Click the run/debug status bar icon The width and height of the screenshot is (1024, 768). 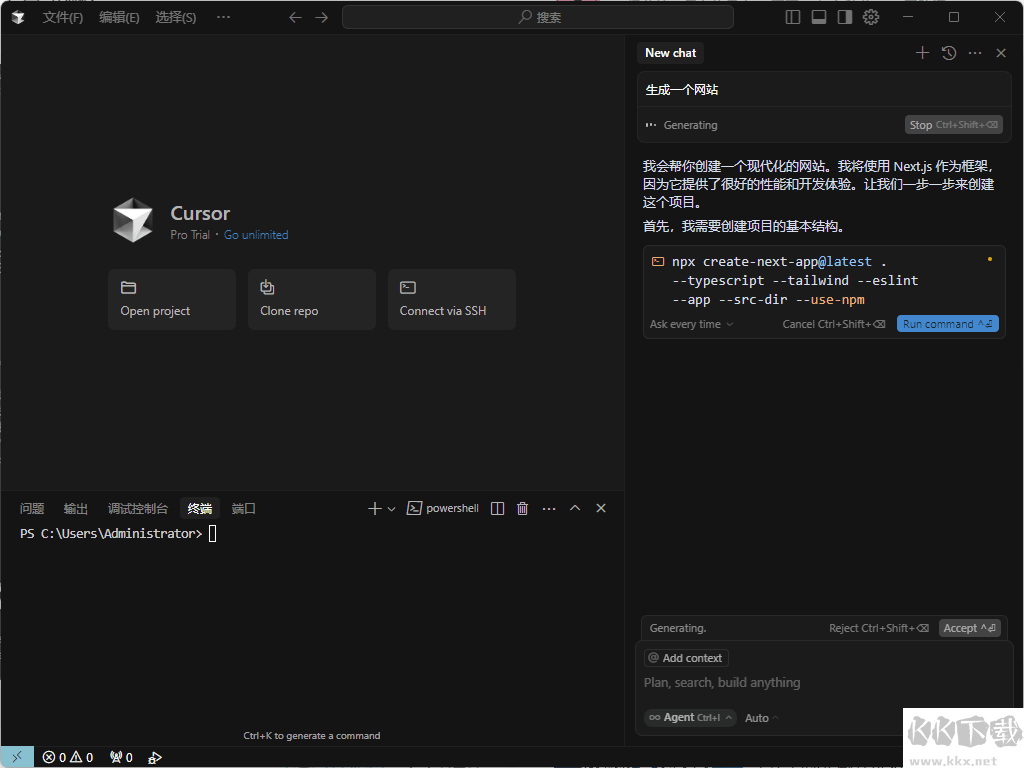click(155, 758)
